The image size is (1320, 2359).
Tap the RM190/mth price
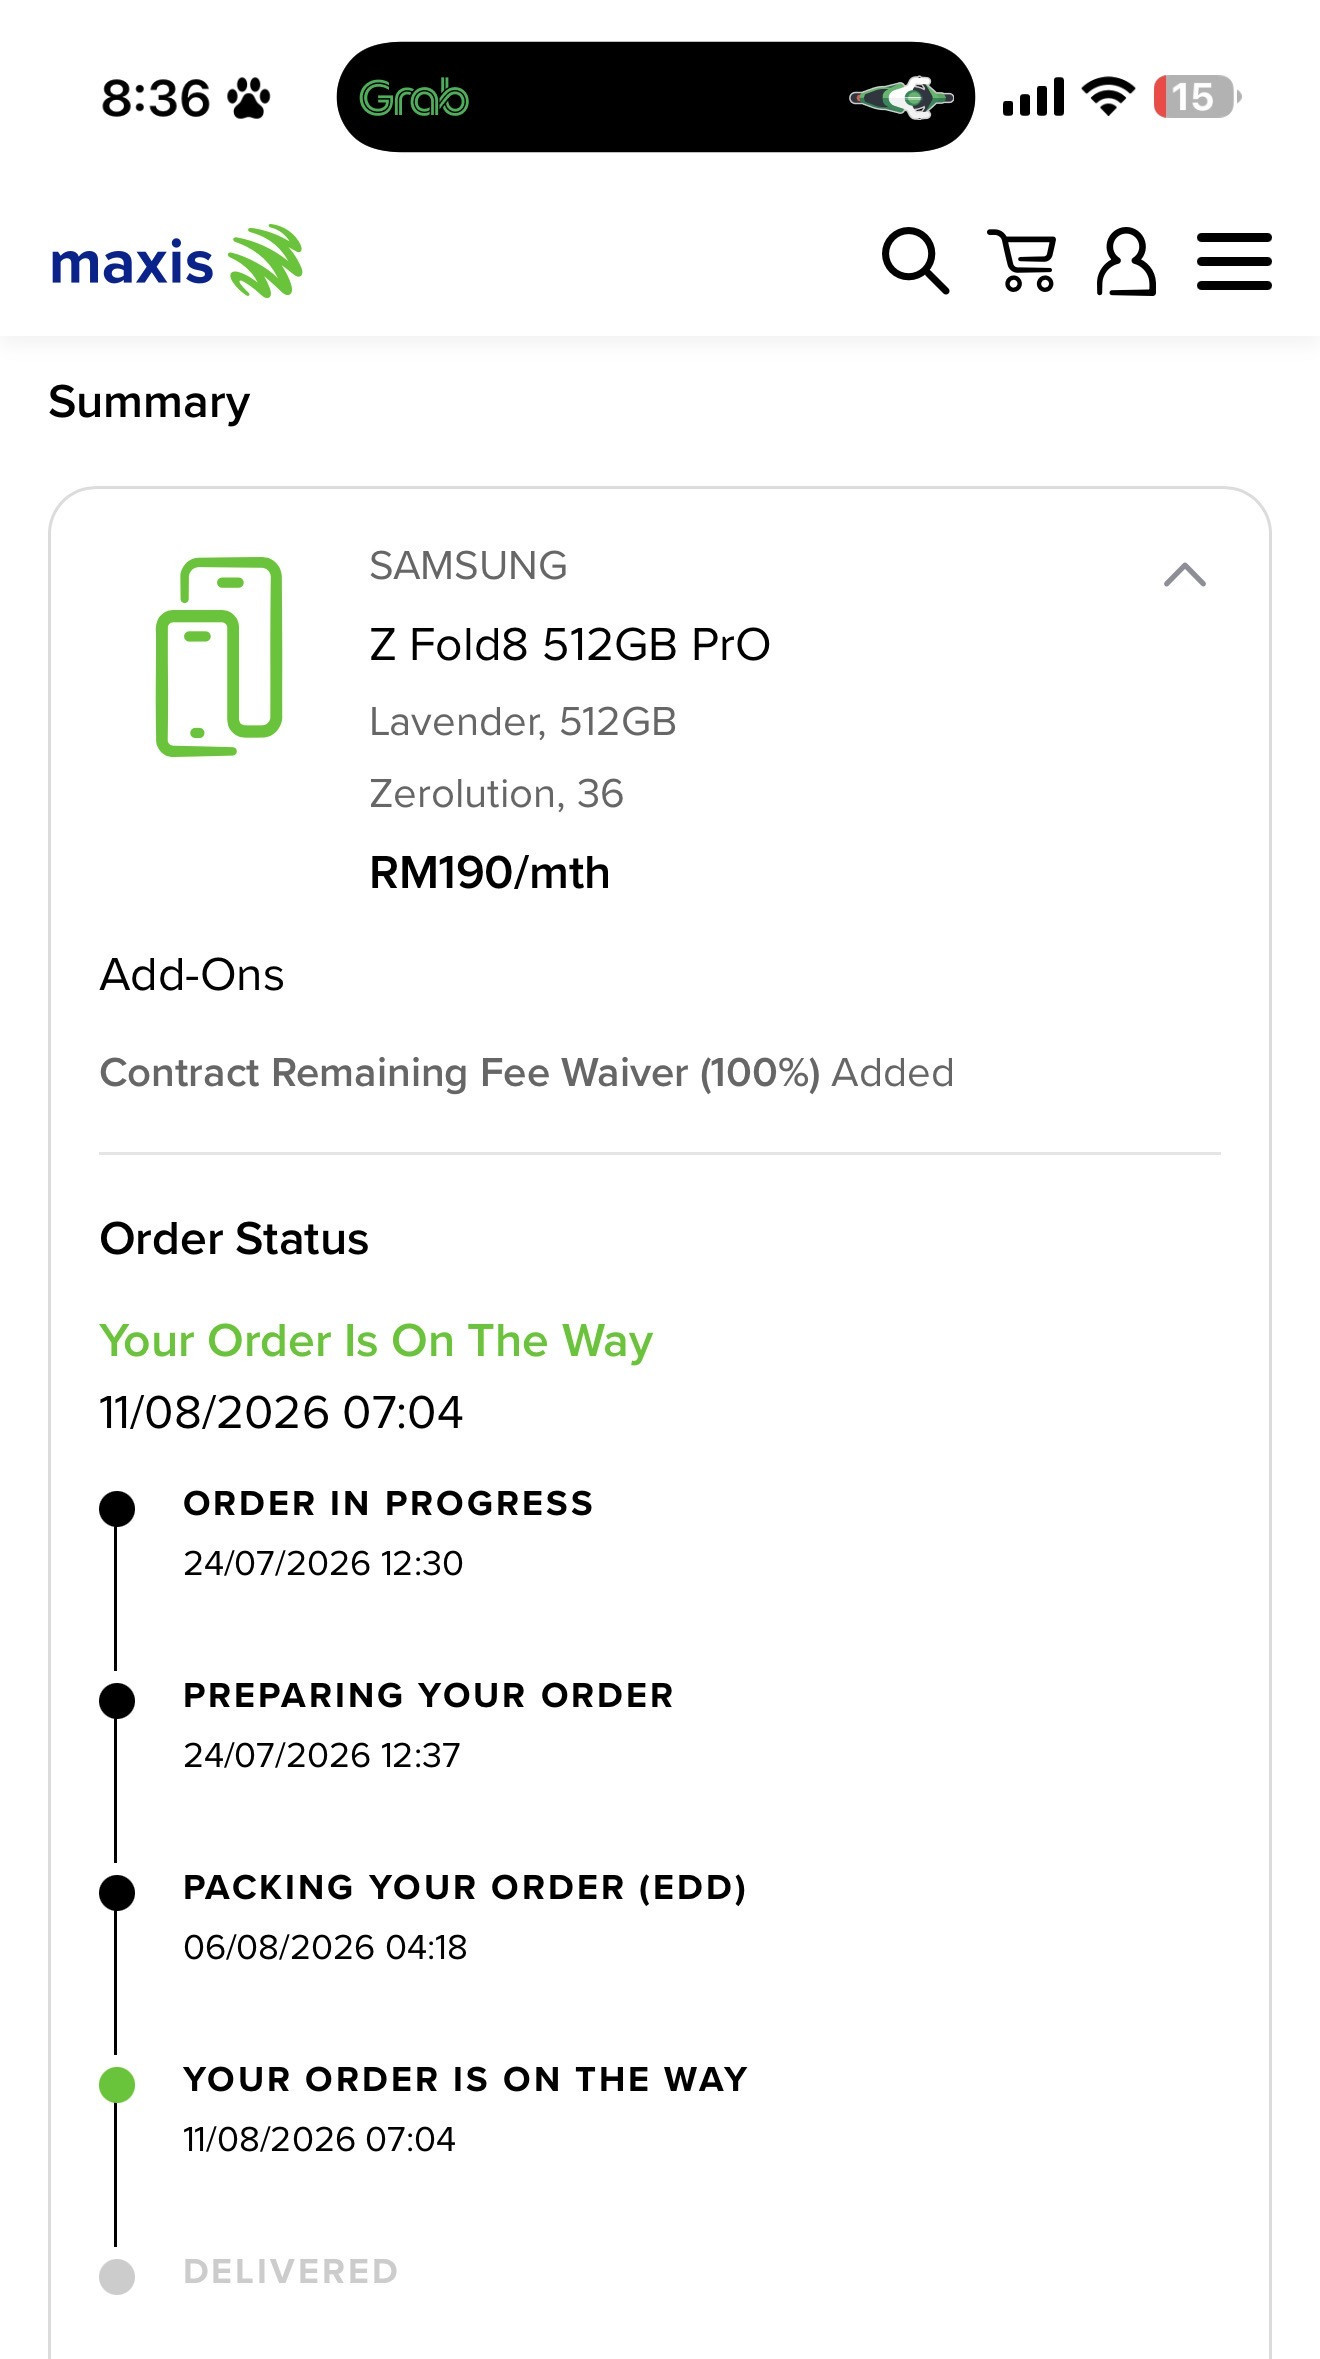(x=489, y=872)
